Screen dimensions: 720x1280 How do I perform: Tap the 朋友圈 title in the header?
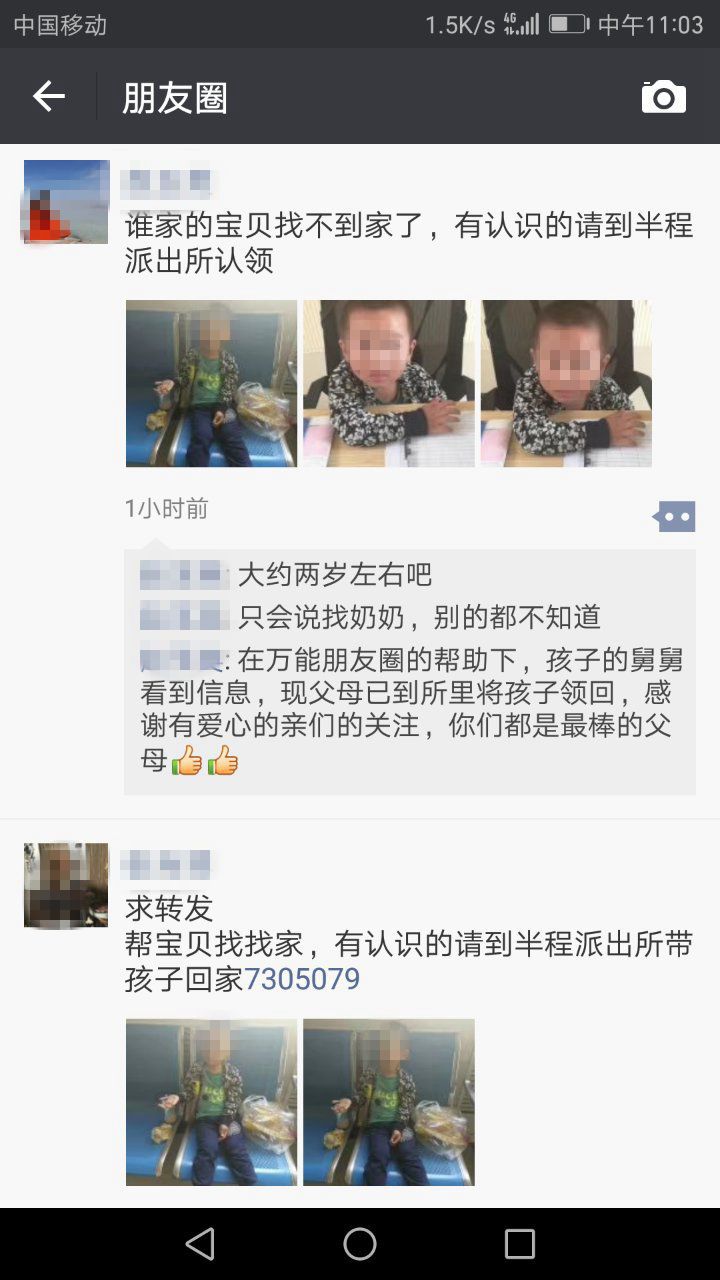tap(175, 98)
